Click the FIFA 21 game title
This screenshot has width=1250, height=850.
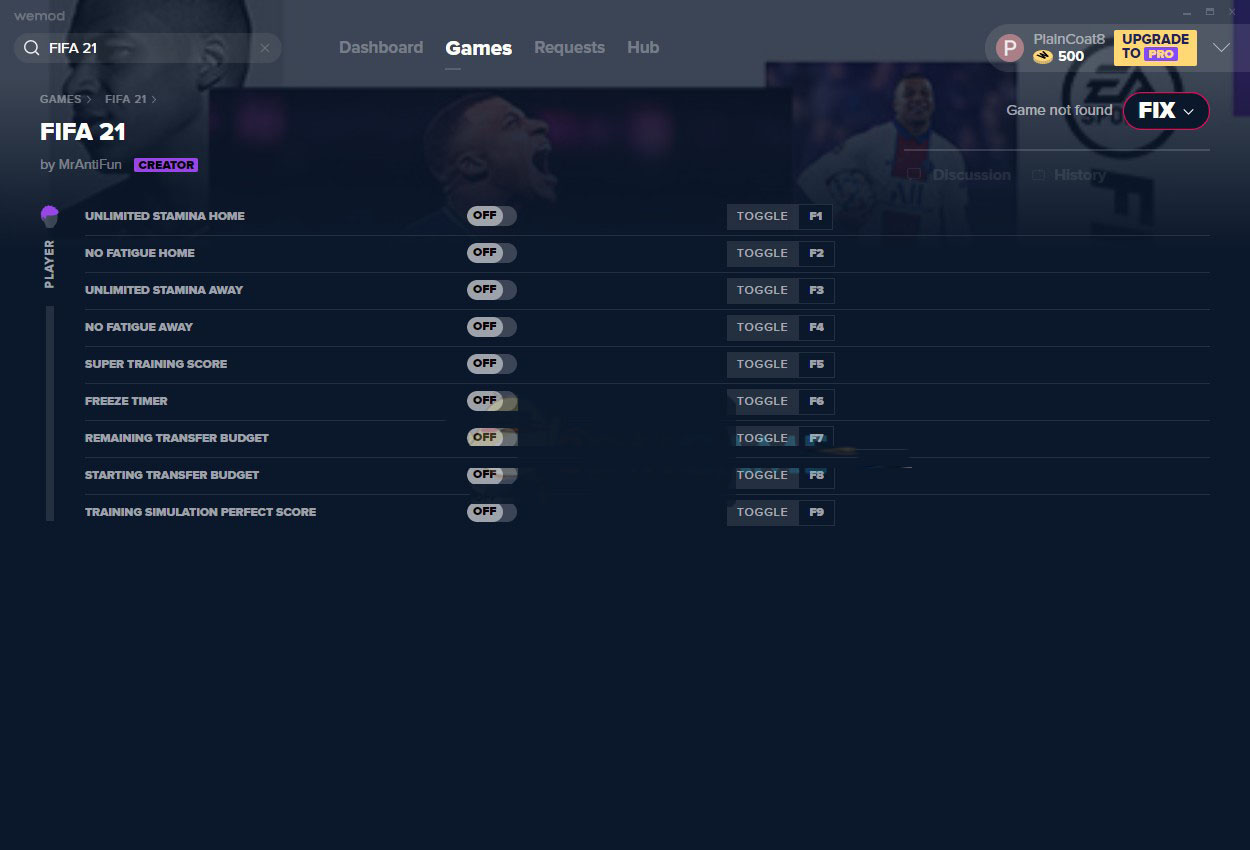(x=83, y=132)
